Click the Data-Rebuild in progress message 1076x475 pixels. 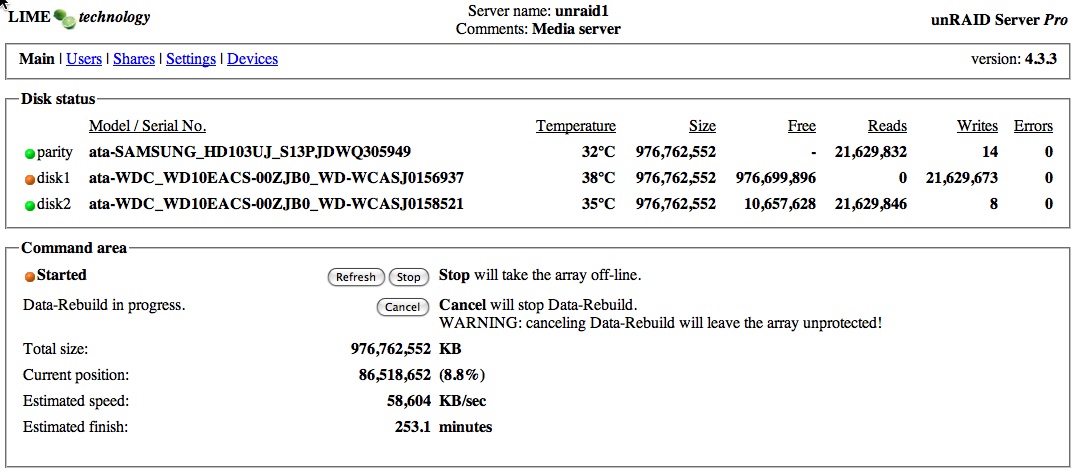click(x=104, y=305)
